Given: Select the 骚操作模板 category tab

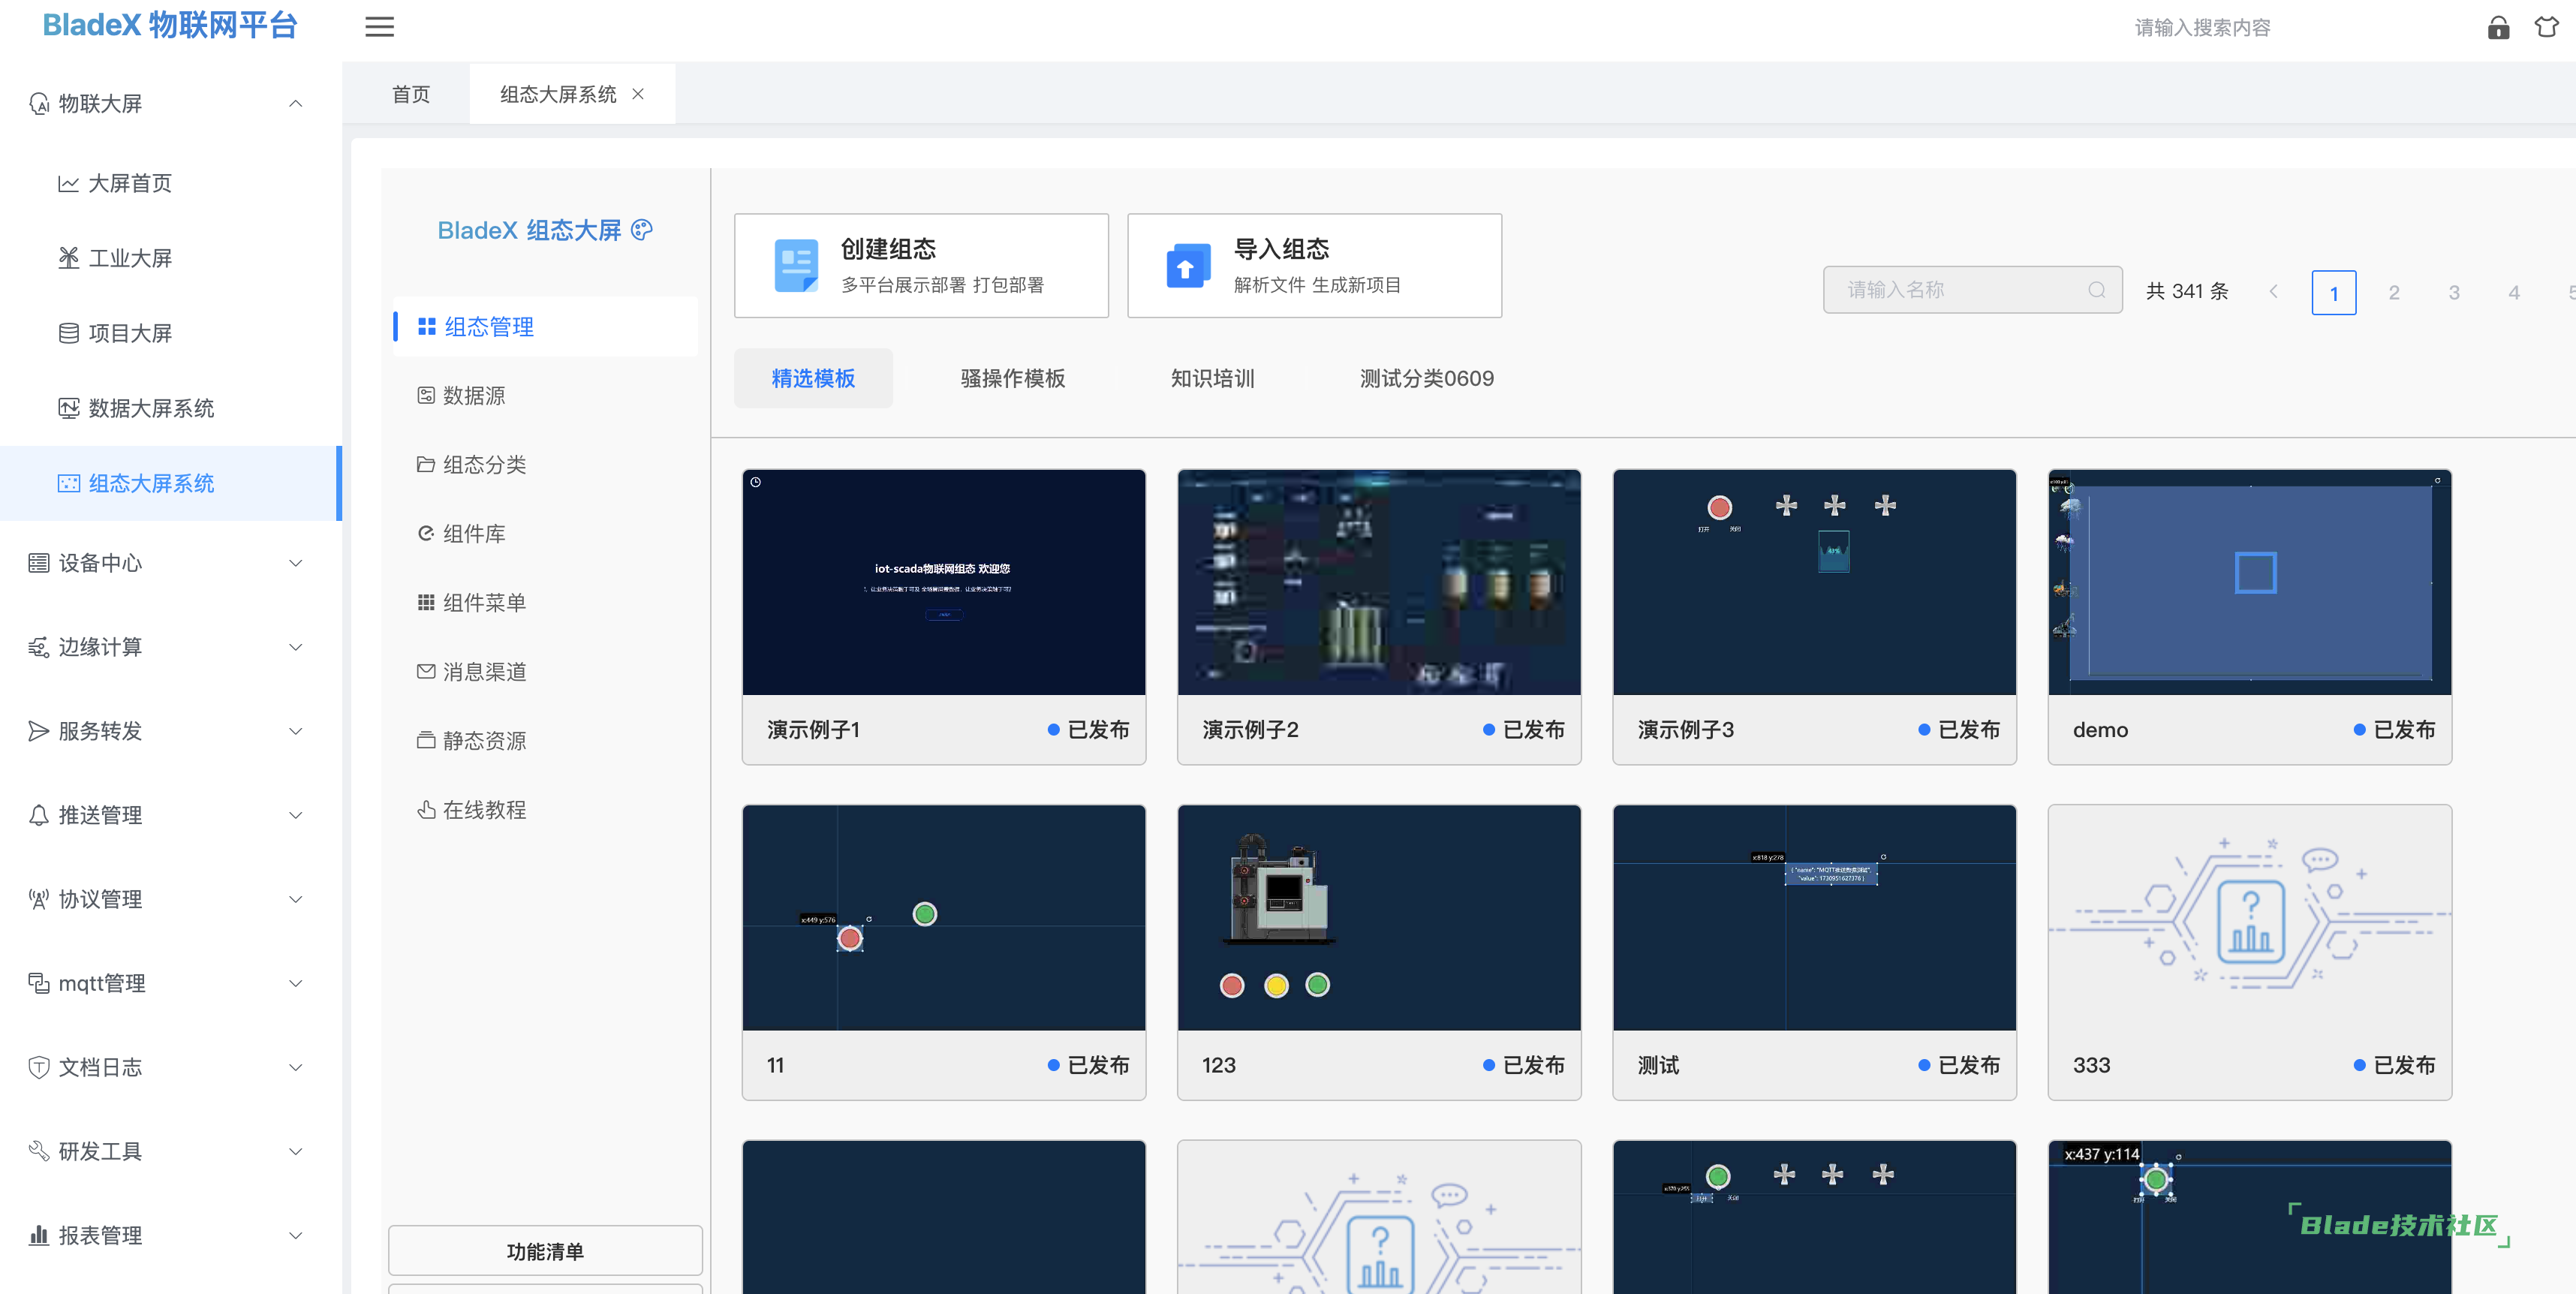Looking at the screenshot, I should pos(1012,378).
